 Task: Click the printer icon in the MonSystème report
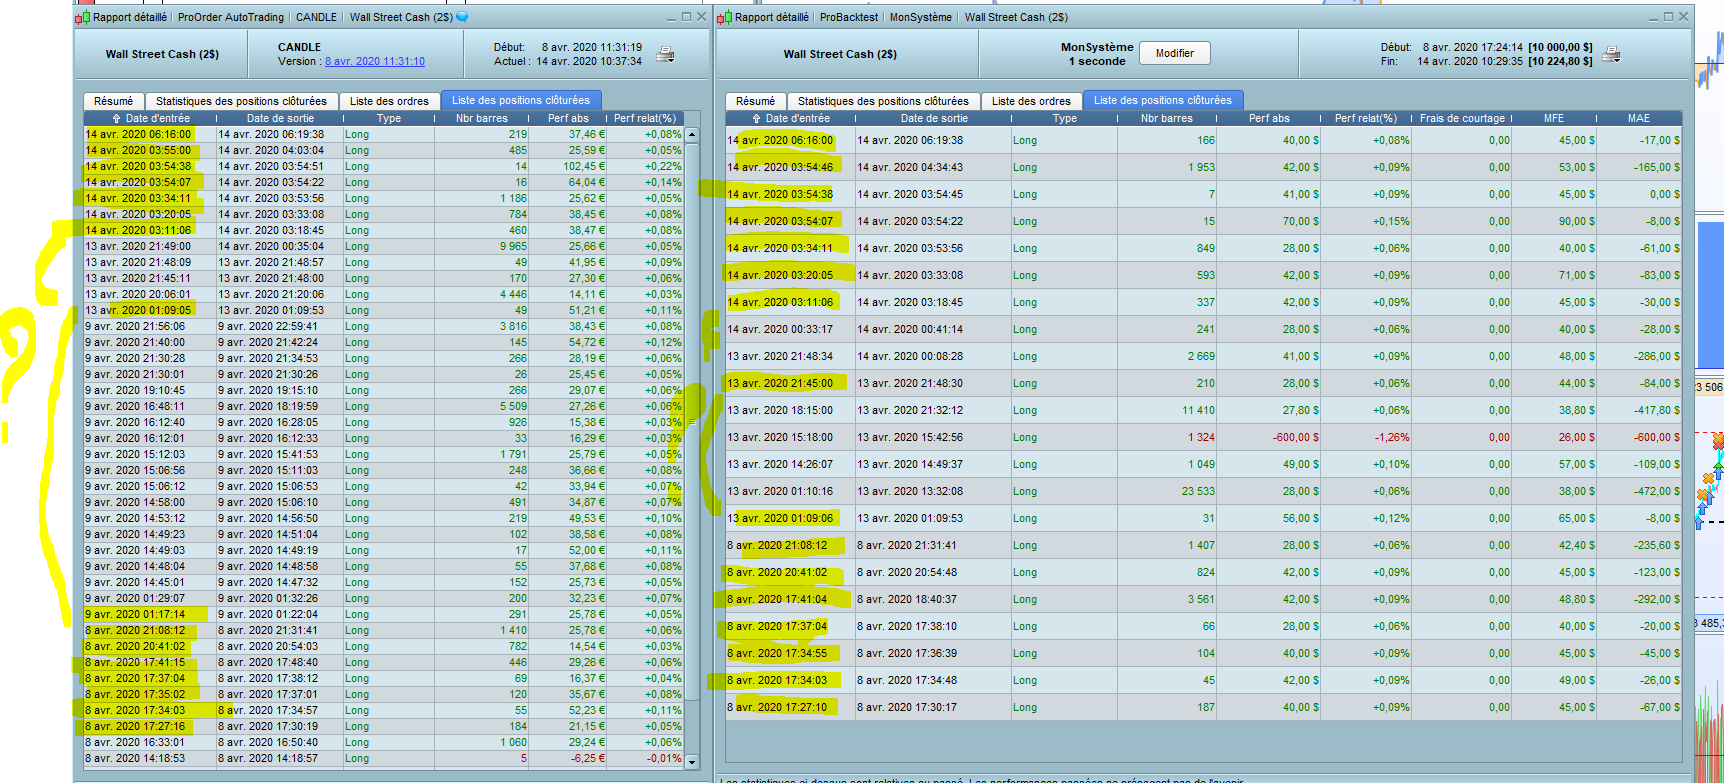click(1611, 55)
